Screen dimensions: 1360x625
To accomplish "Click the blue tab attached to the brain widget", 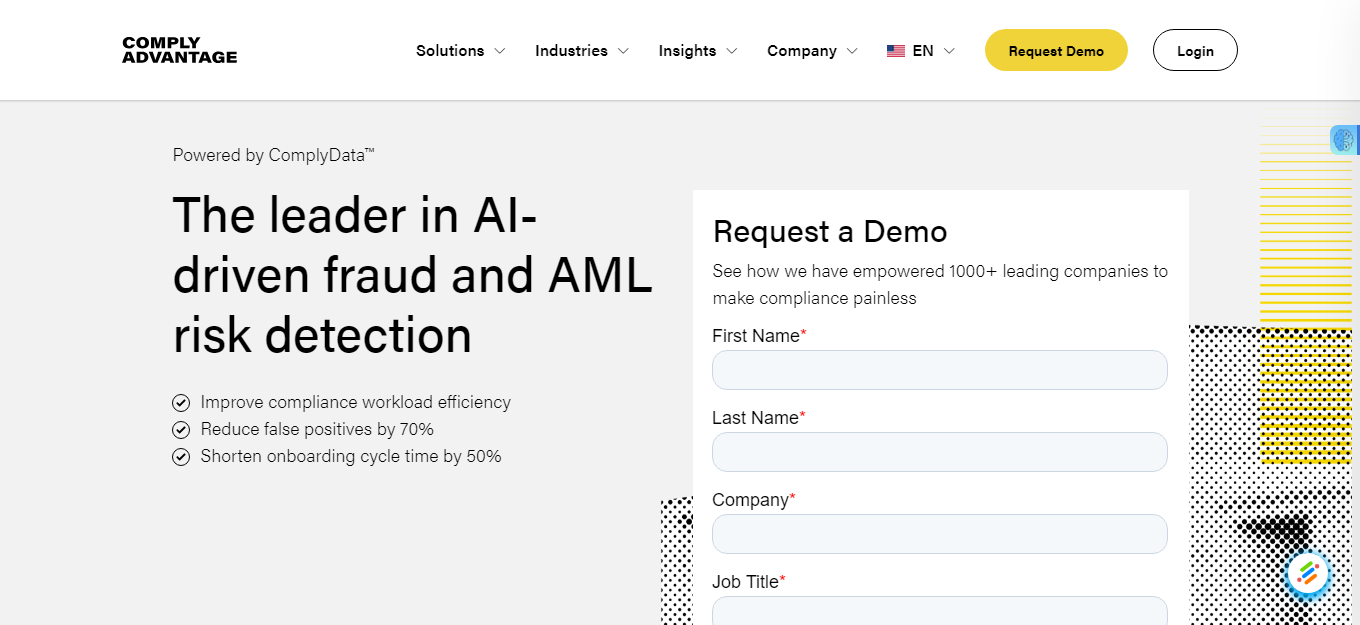I will pyautogui.click(x=1355, y=141).
